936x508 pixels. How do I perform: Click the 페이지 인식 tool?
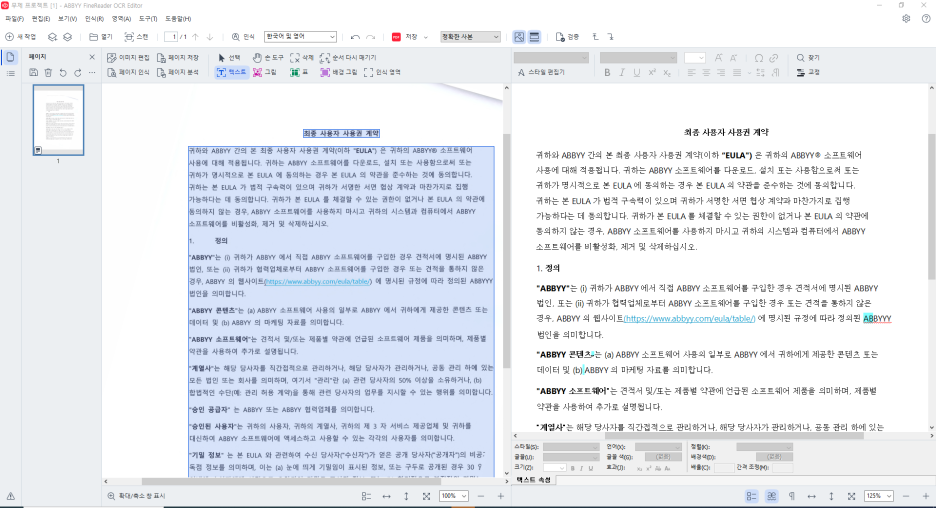[x=128, y=73]
